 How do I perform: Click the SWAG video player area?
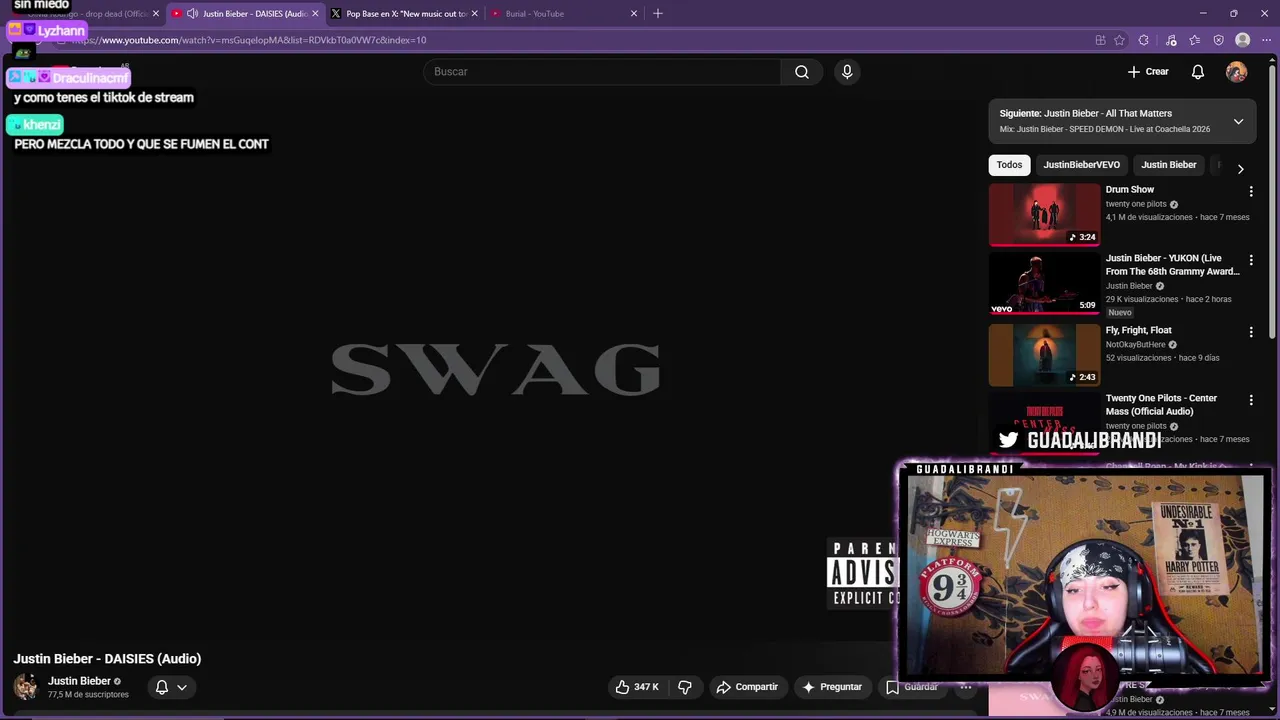coord(495,368)
